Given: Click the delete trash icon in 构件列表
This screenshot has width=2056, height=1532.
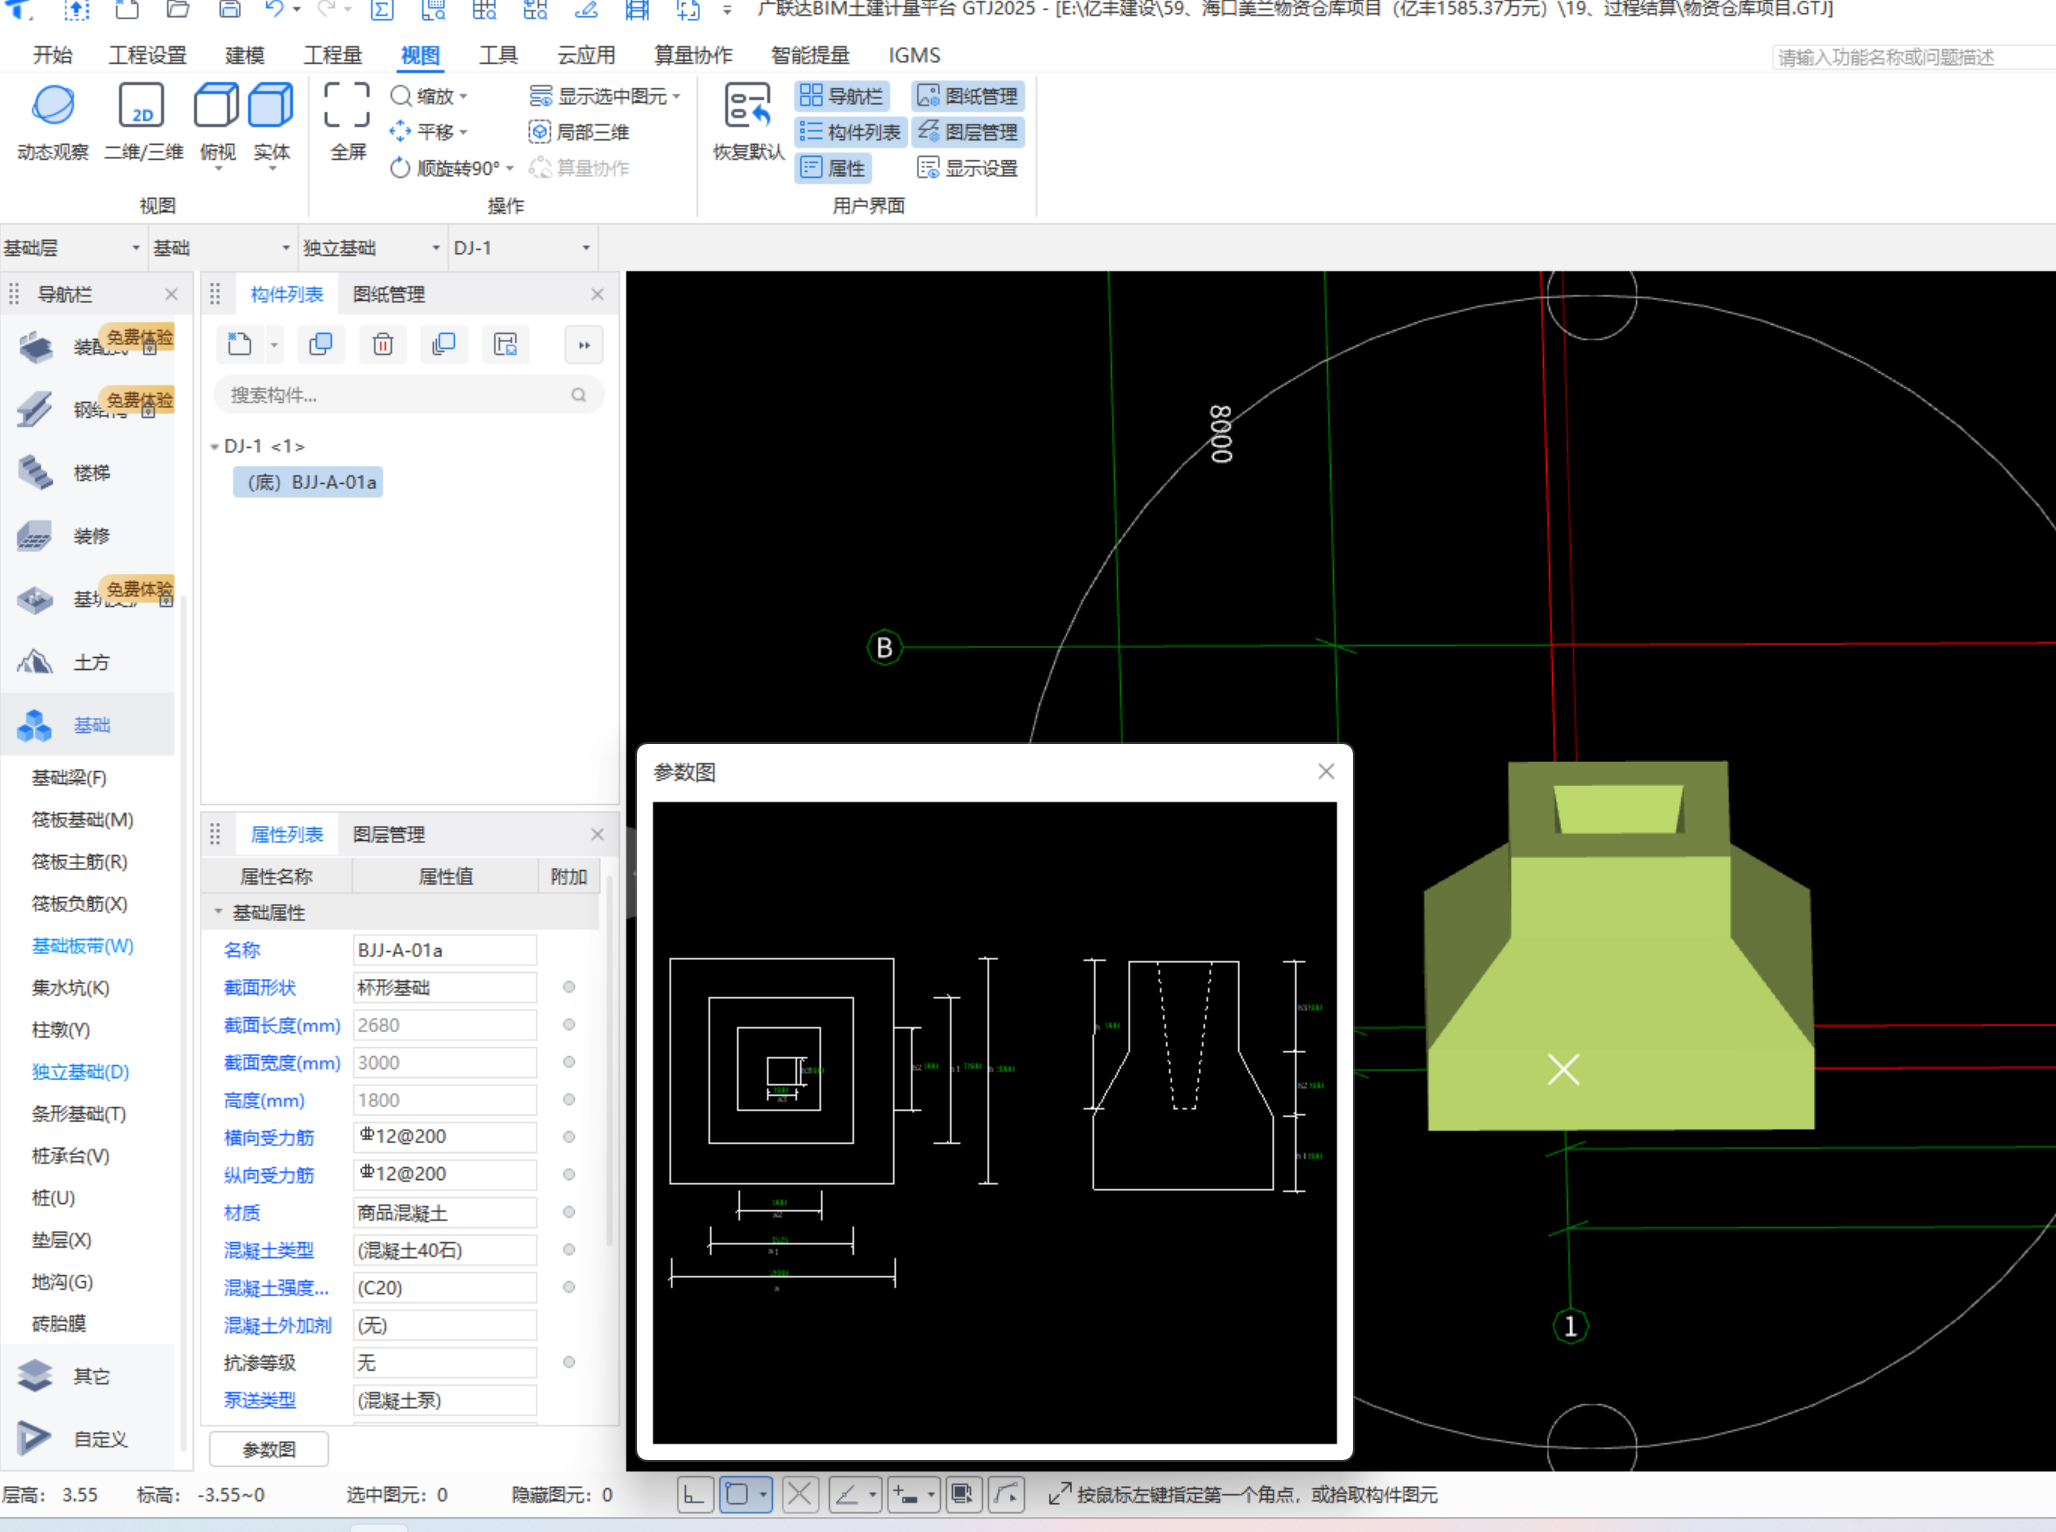Looking at the screenshot, I should 383,345.
